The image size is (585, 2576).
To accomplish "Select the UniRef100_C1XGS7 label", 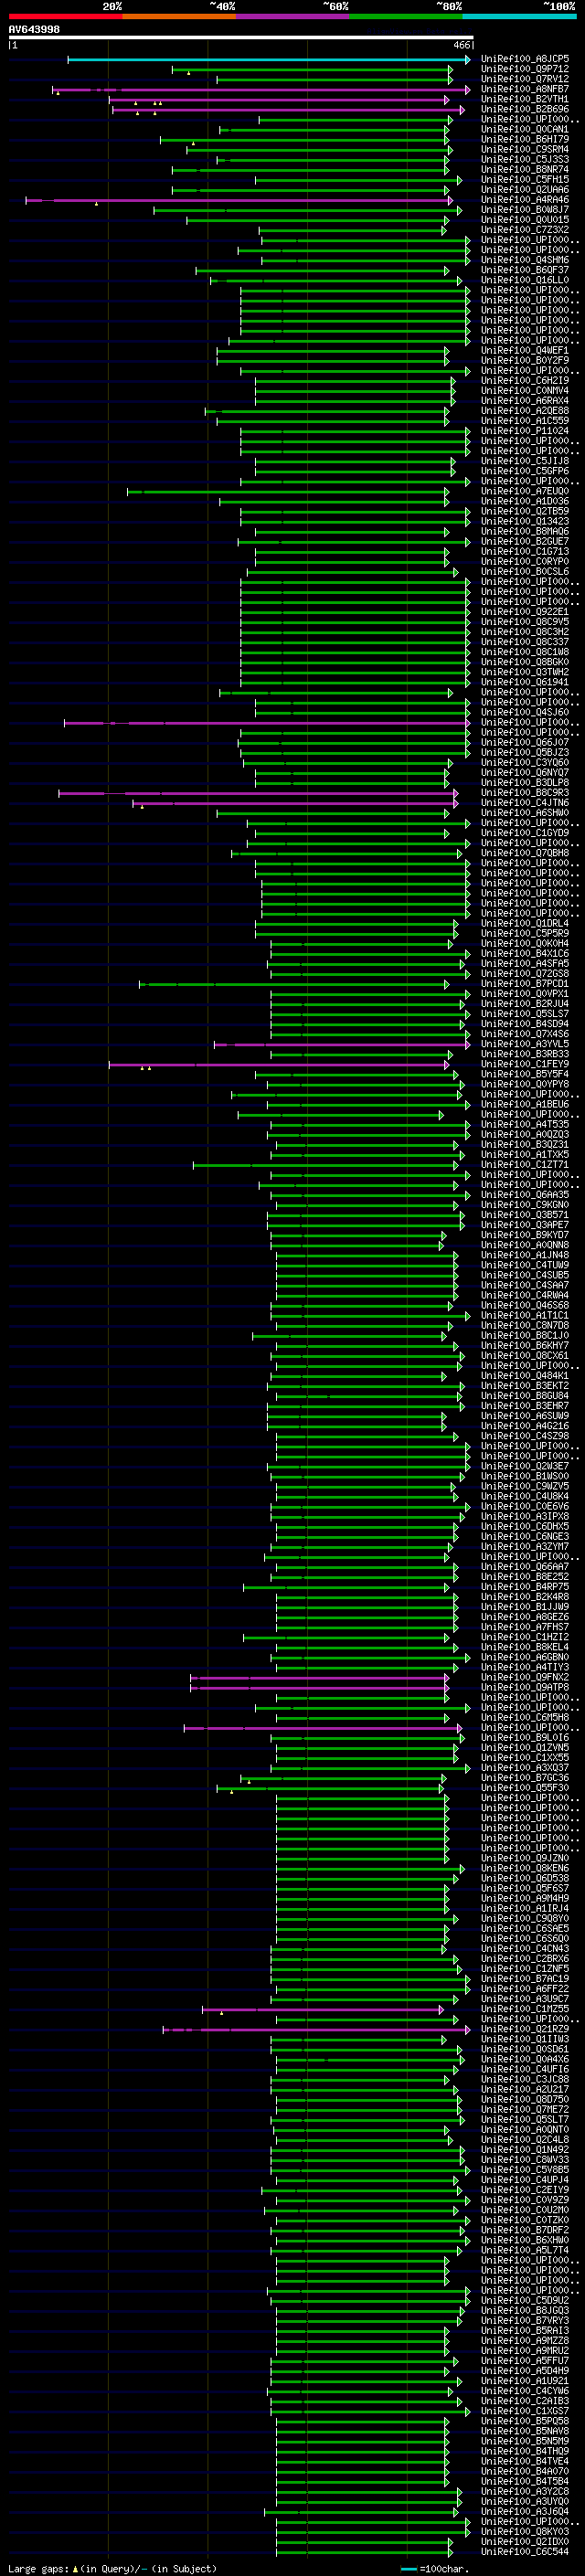I will tap(525, 2411).
